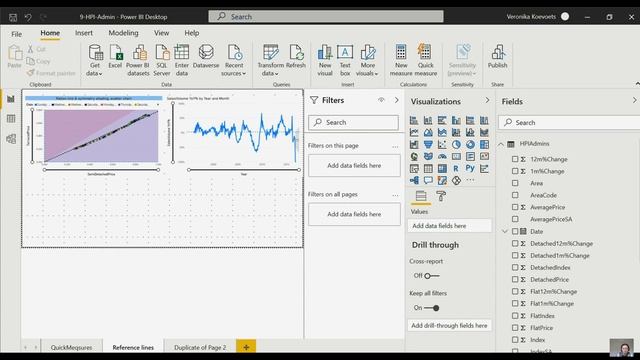The height and width of the screenshot is (360, 640).
Task: Check the Area field checkbox
Action: 515,183
